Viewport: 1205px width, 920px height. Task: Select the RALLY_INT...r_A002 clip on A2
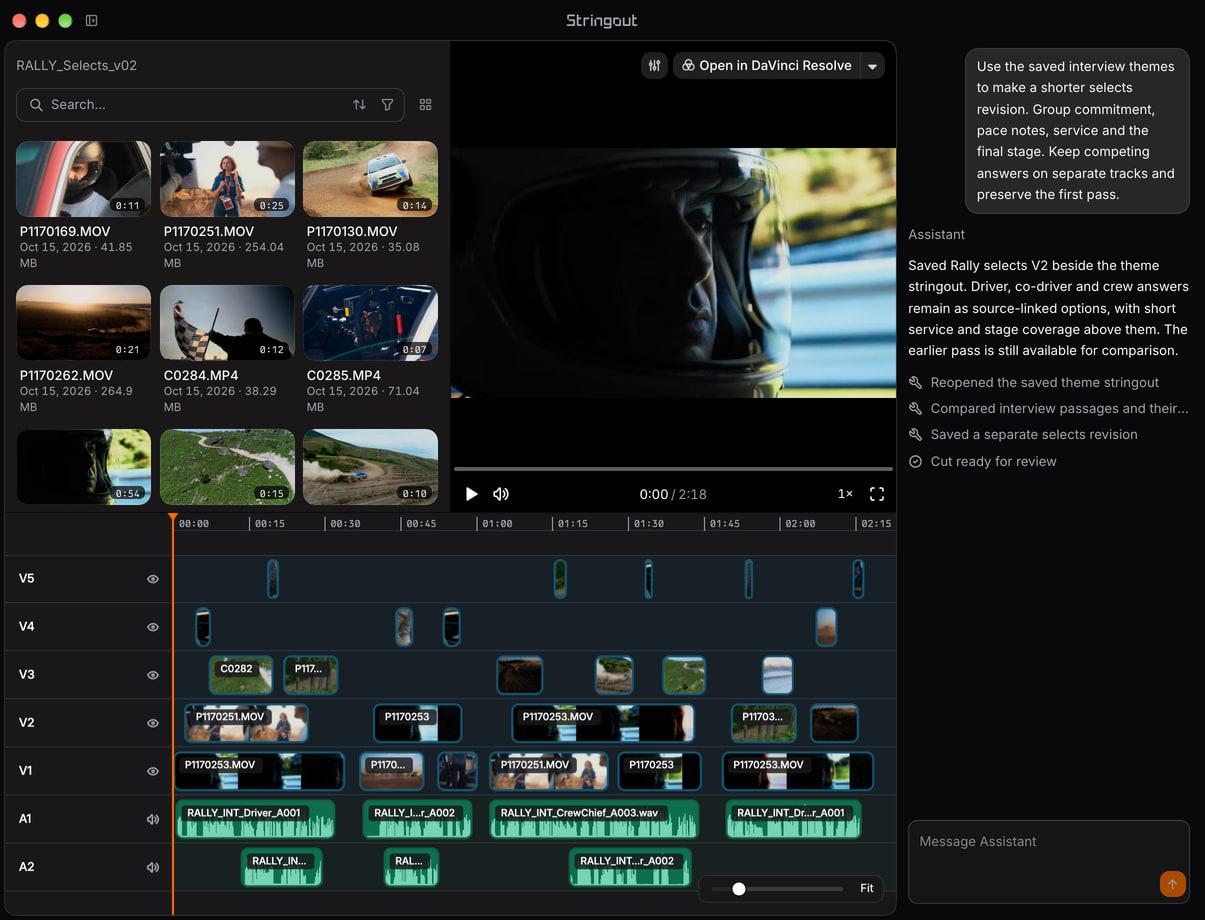tap(630, 867)
